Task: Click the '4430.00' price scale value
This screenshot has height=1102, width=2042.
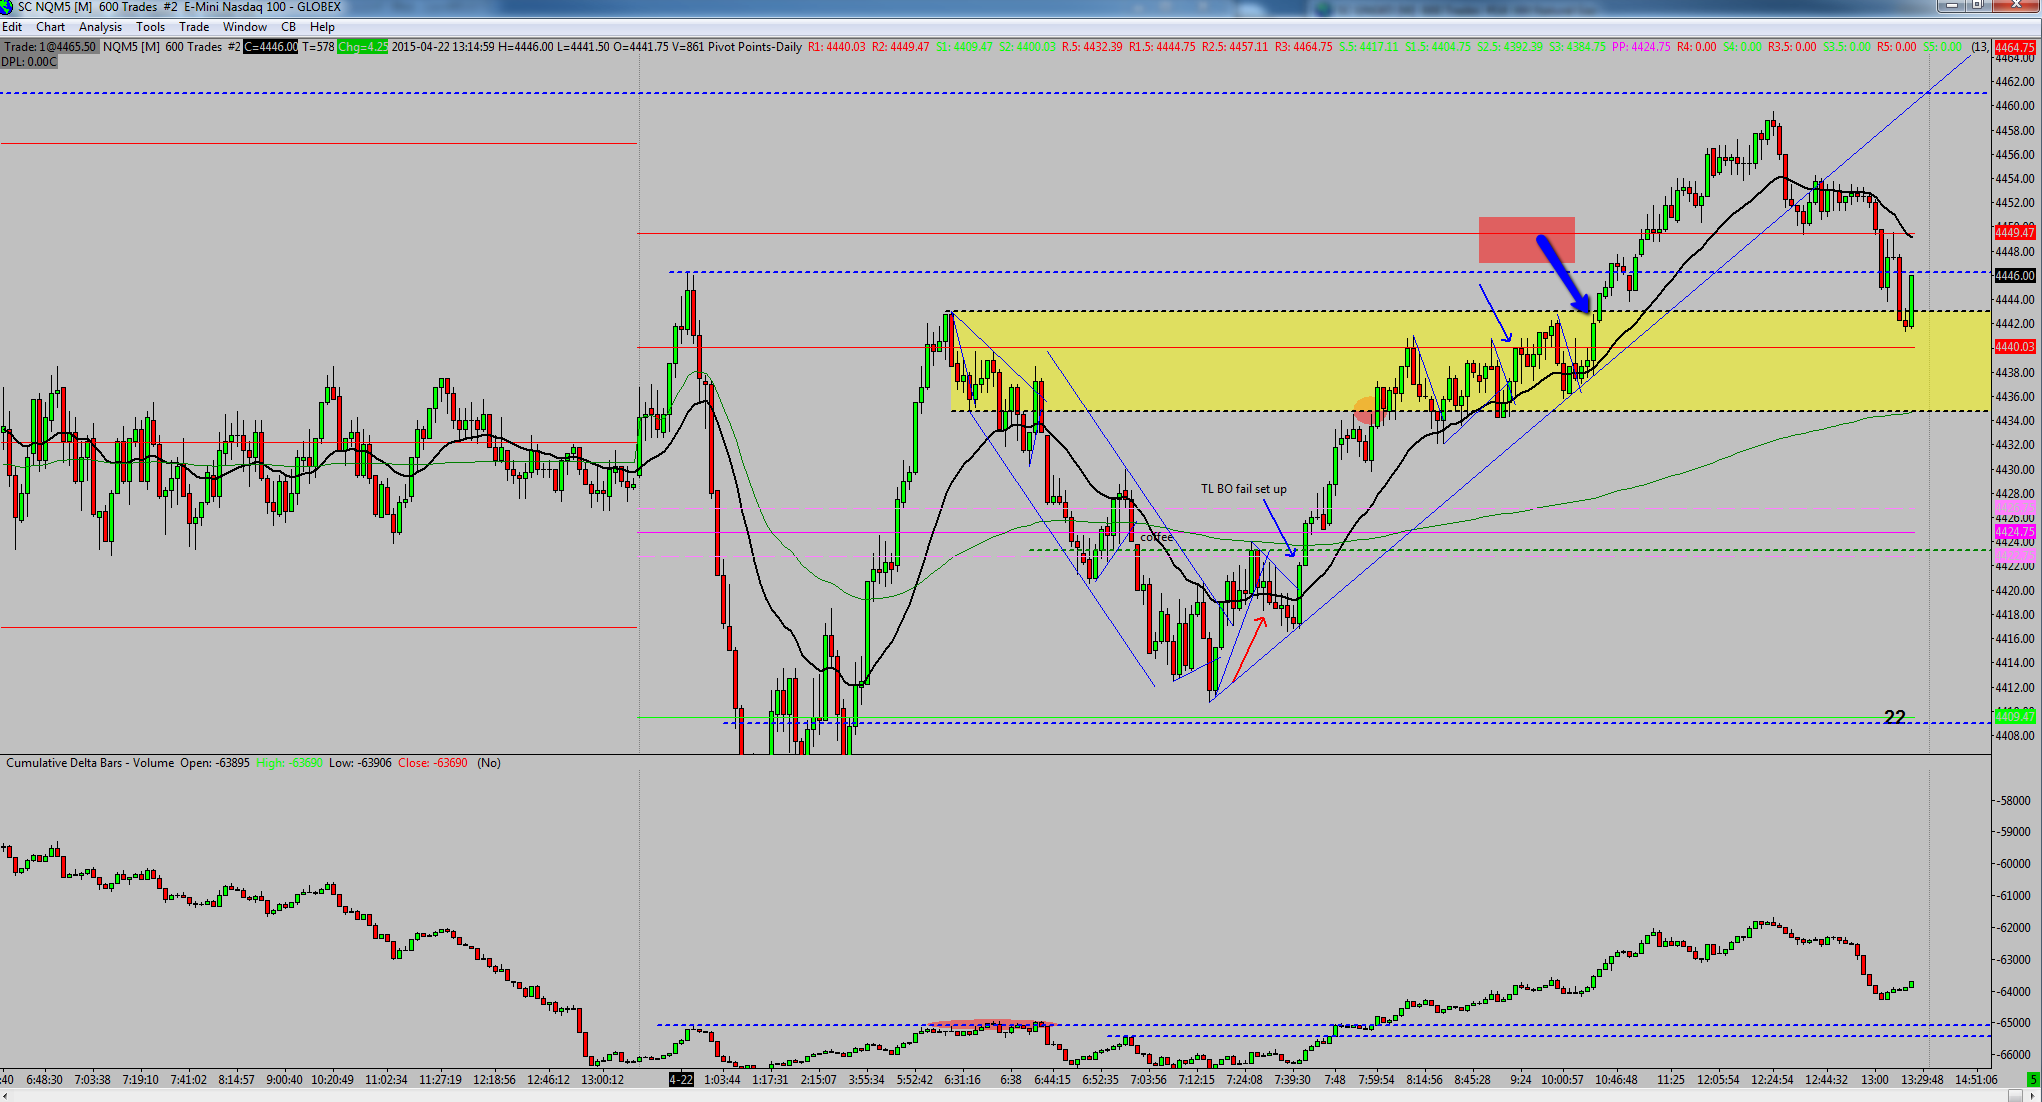Action: pyautogui.click(x=2015, y=469)
